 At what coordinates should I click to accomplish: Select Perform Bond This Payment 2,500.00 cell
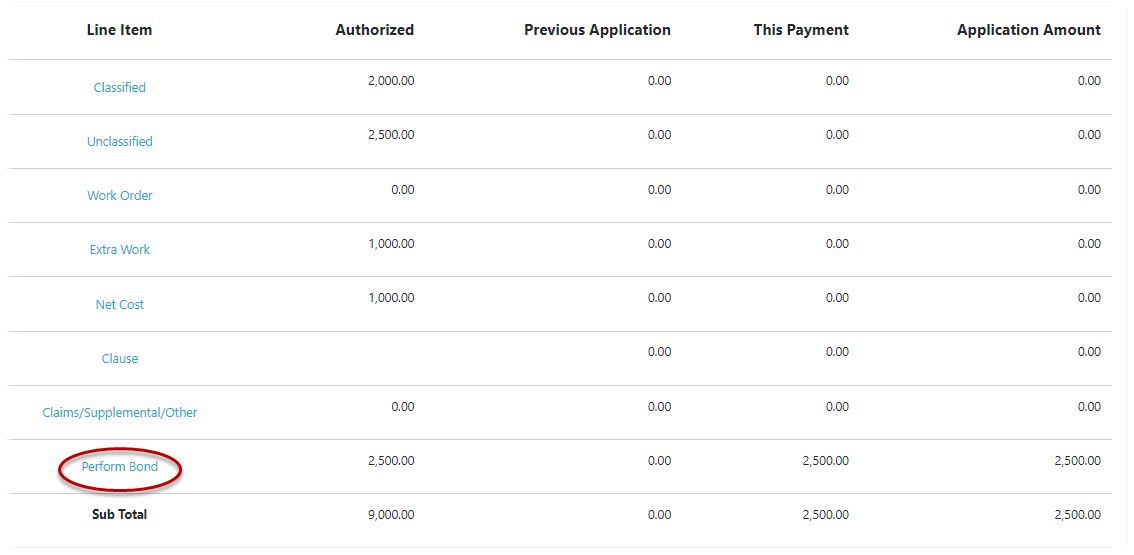(826, 461)
